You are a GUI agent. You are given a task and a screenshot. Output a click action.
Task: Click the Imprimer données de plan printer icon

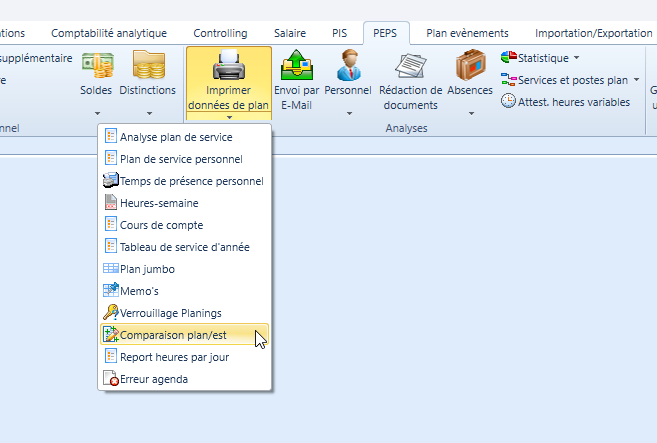click(x=228, y=67)
